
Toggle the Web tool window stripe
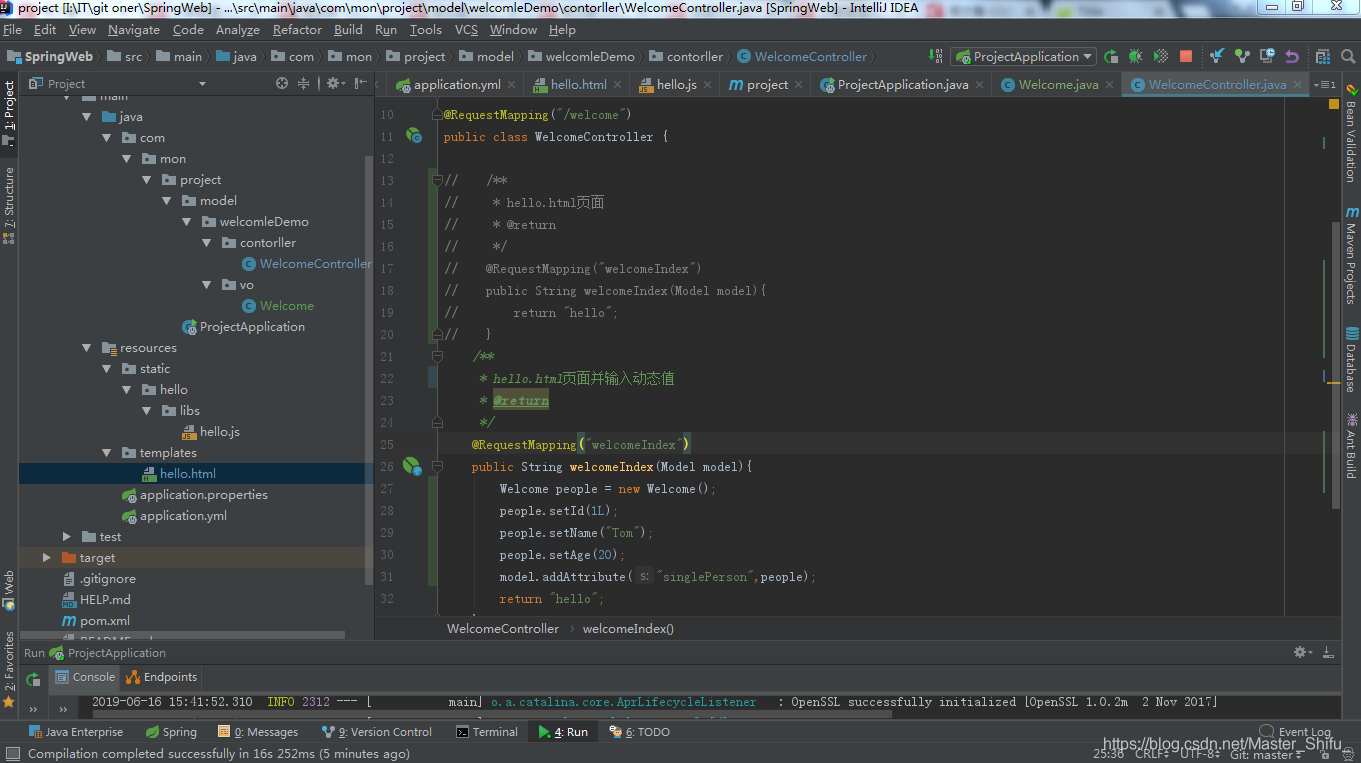tap(9, 590)
